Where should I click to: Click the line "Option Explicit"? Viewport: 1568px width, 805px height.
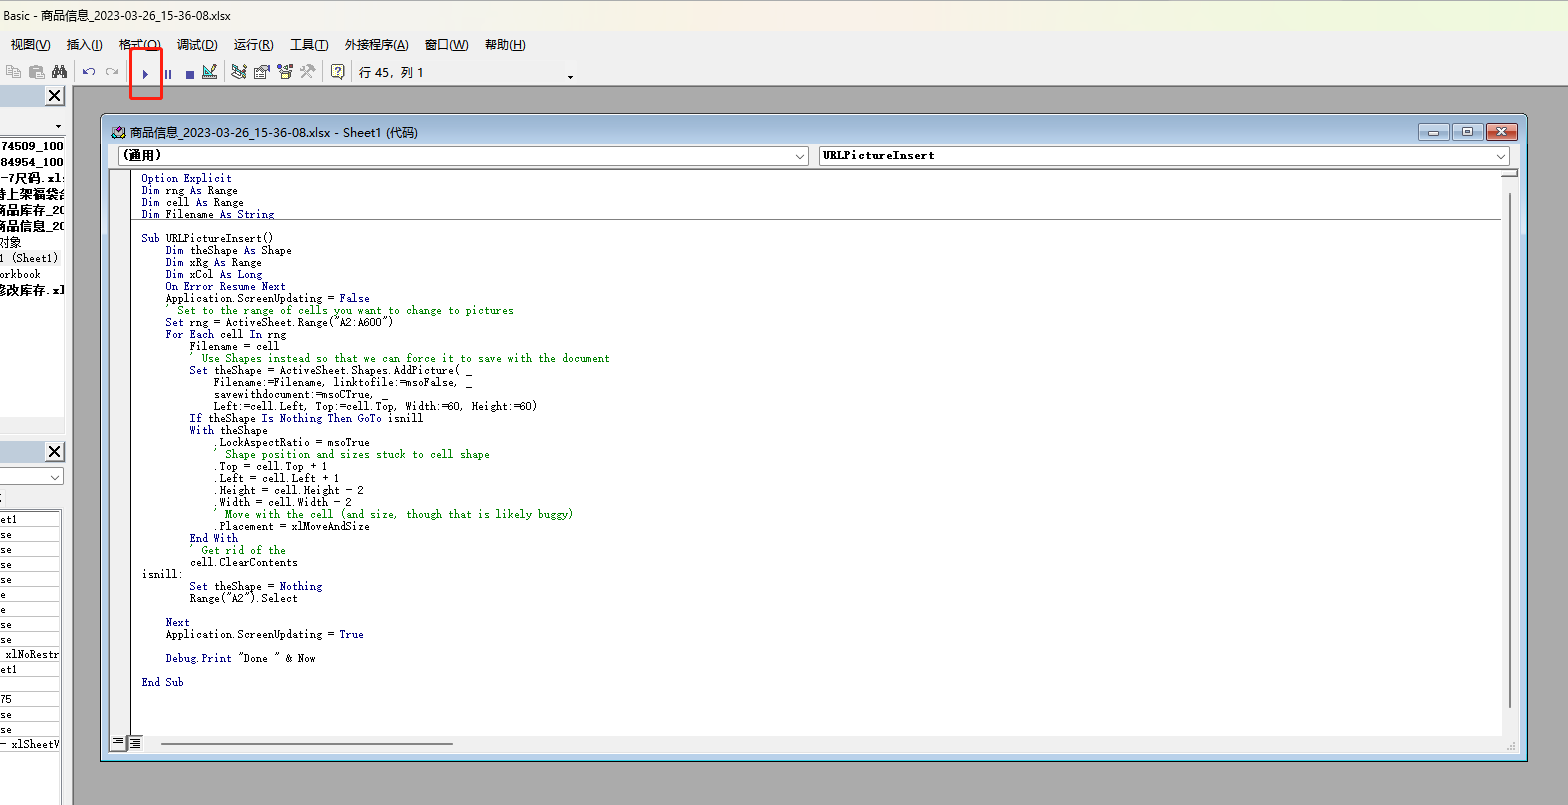(x=187, y=178)
